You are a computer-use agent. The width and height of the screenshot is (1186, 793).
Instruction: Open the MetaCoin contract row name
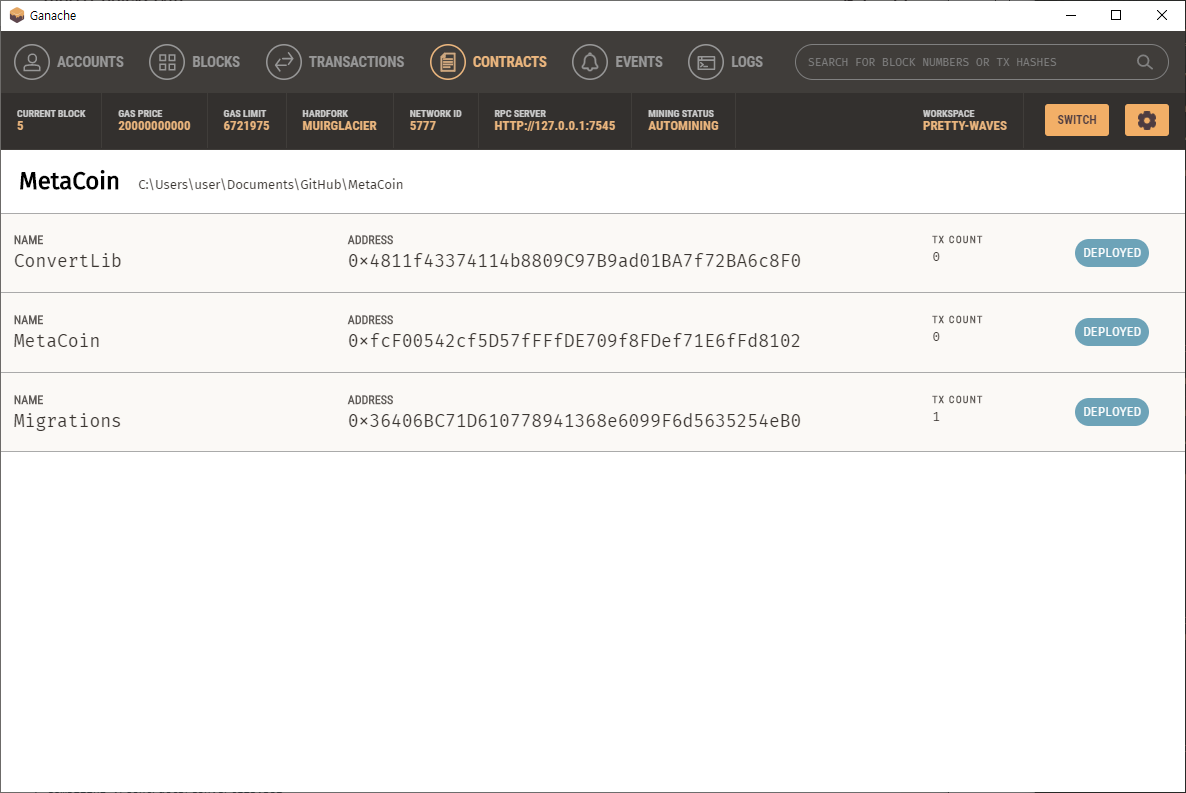57,341
